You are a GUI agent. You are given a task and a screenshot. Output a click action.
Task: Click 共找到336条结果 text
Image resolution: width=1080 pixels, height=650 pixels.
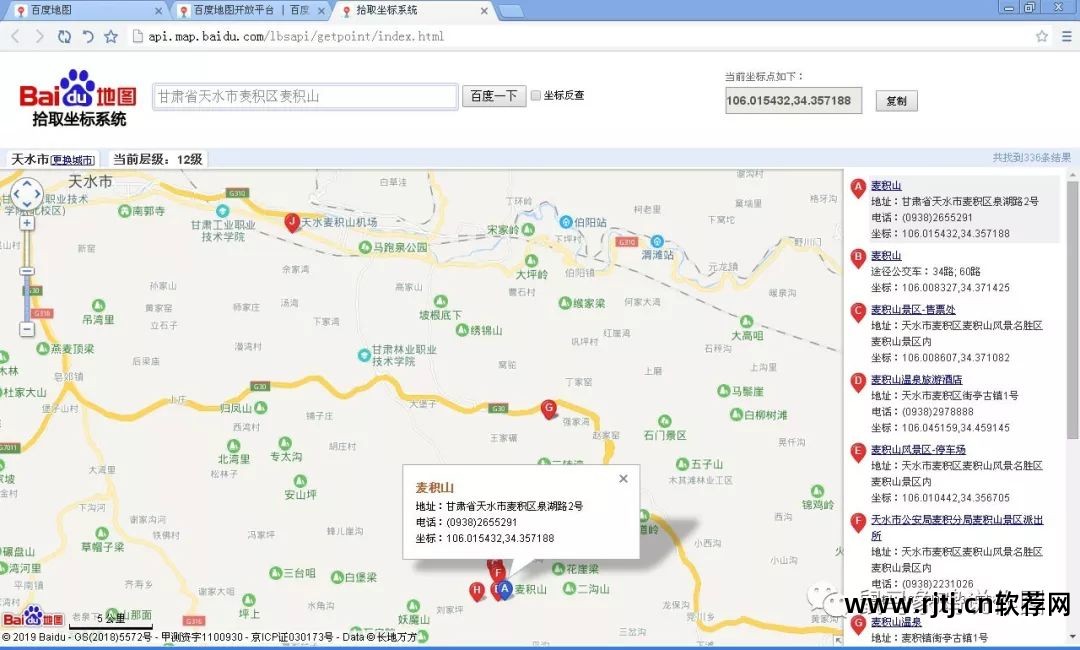click(x=1031, y=158)
